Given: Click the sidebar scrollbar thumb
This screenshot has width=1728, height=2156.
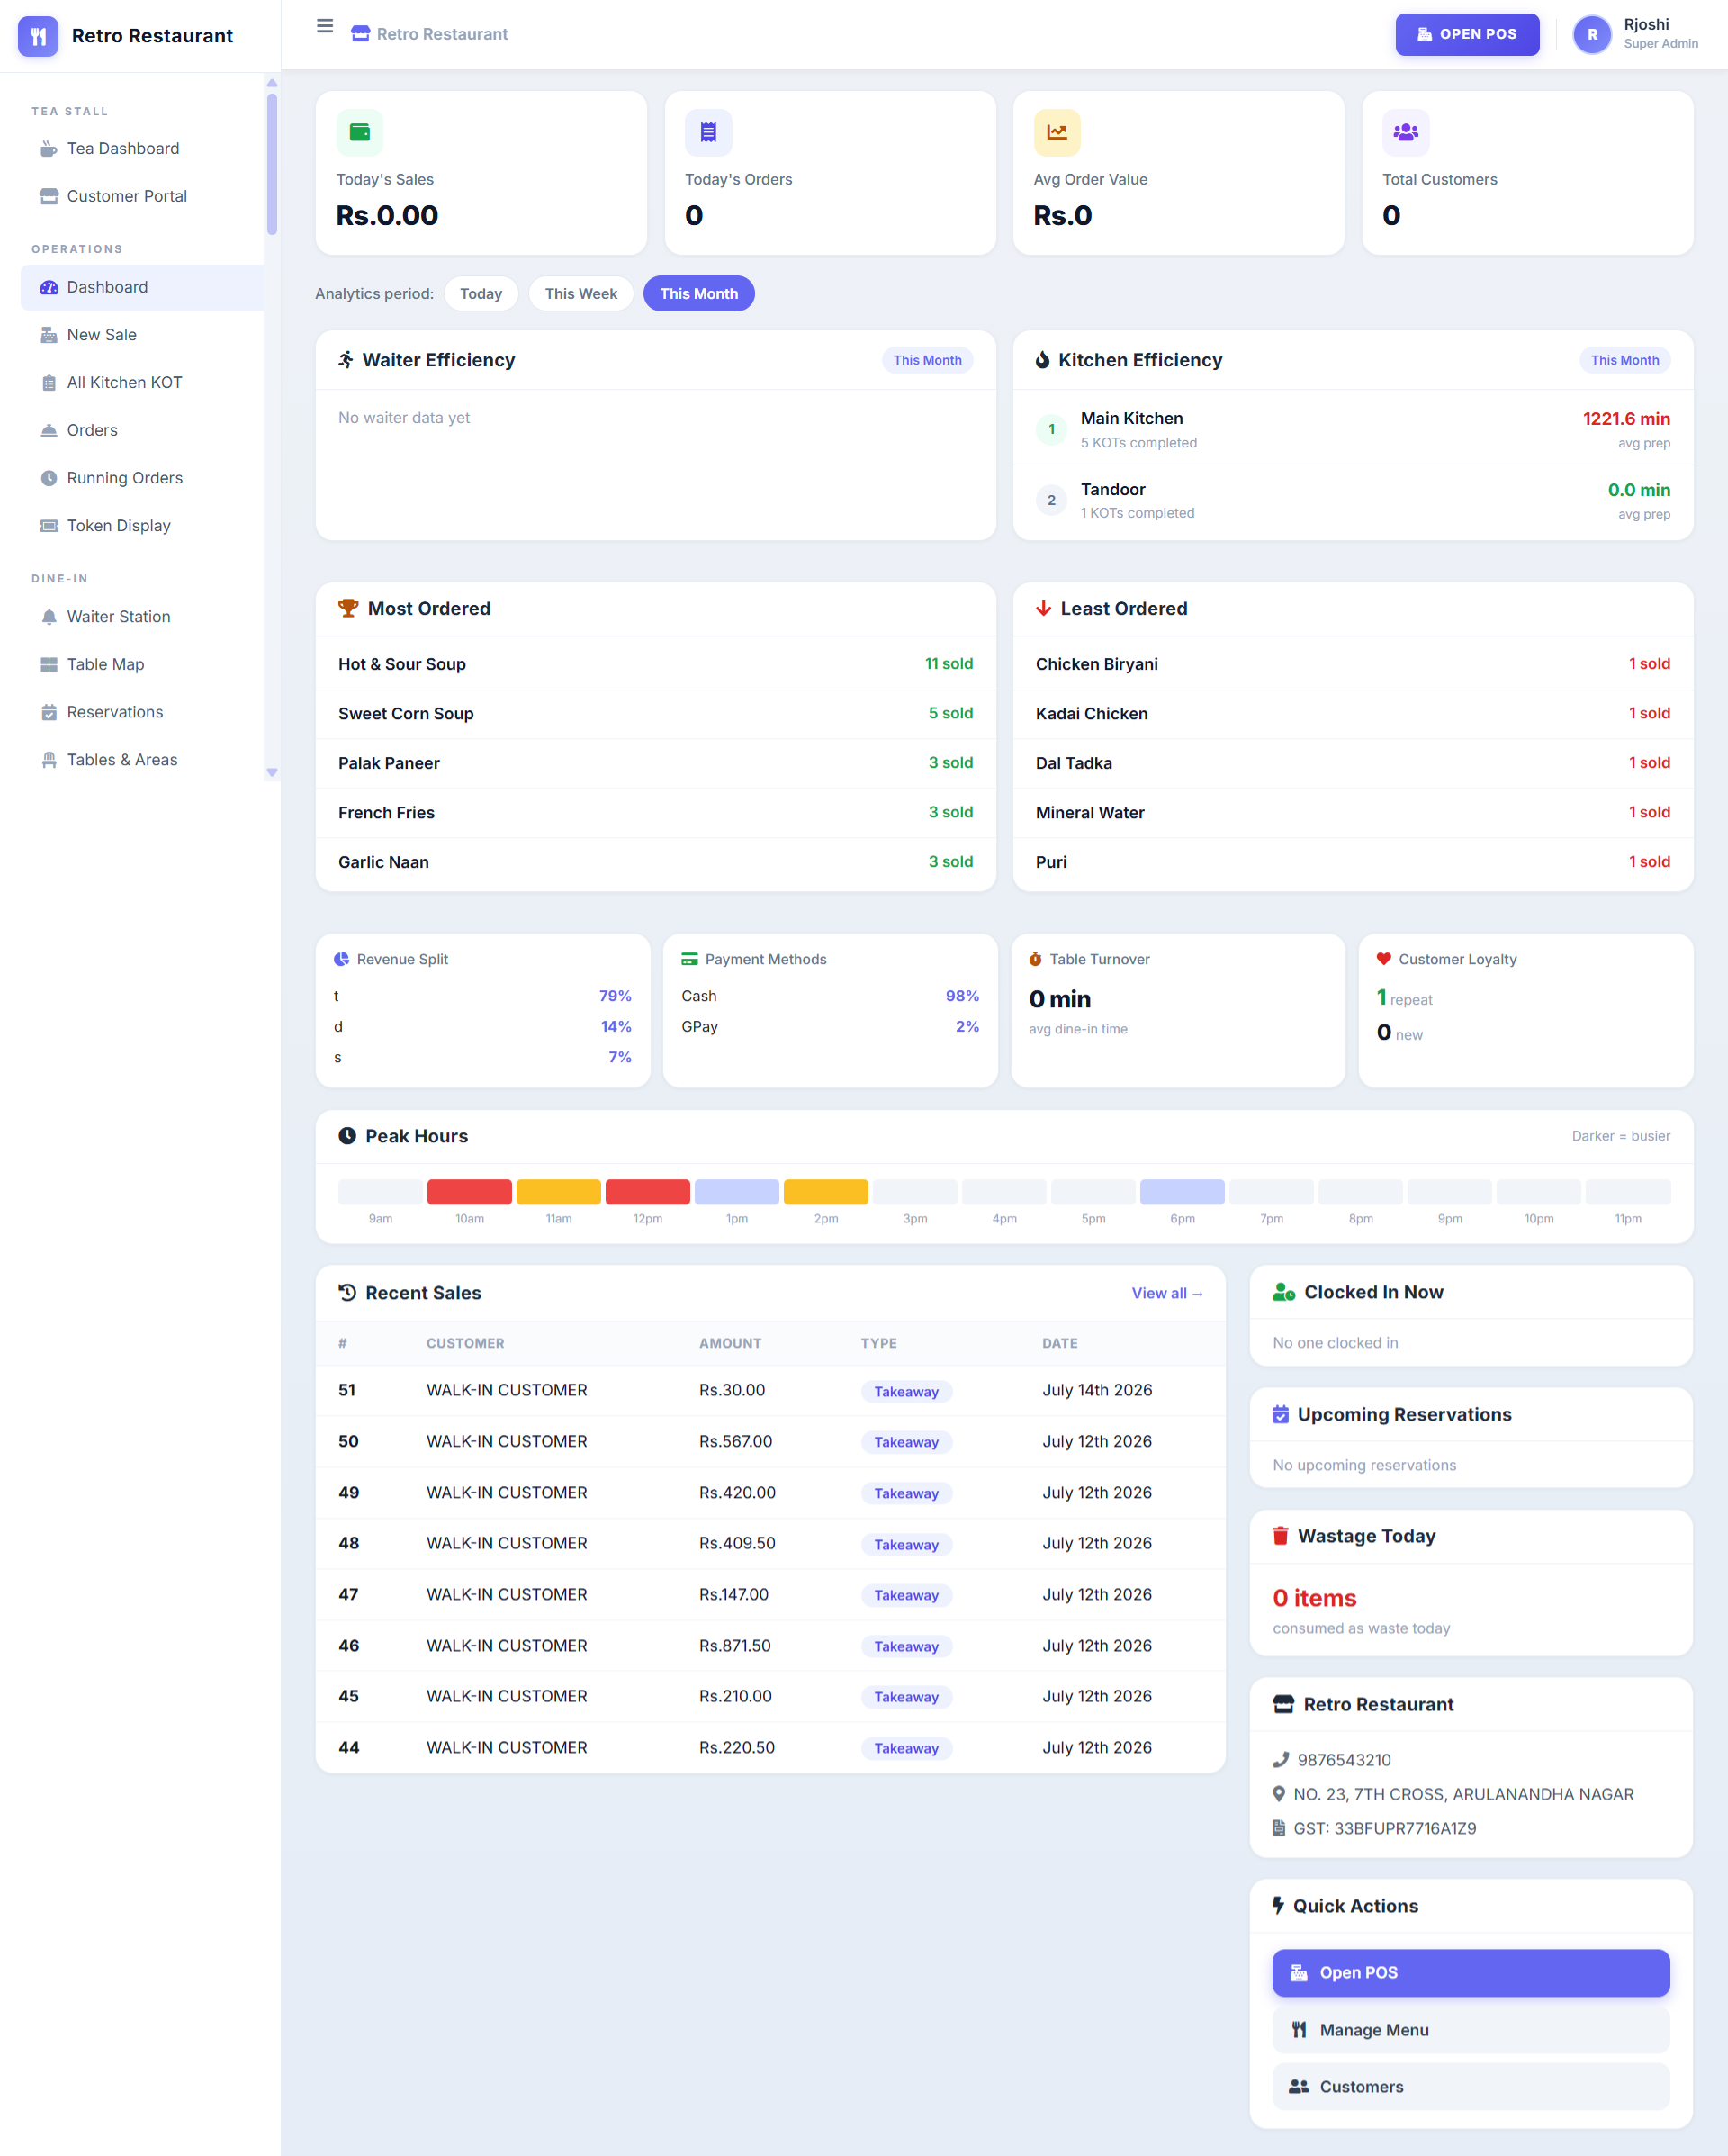Looking at the screenshot, I should tap(272, 164).
